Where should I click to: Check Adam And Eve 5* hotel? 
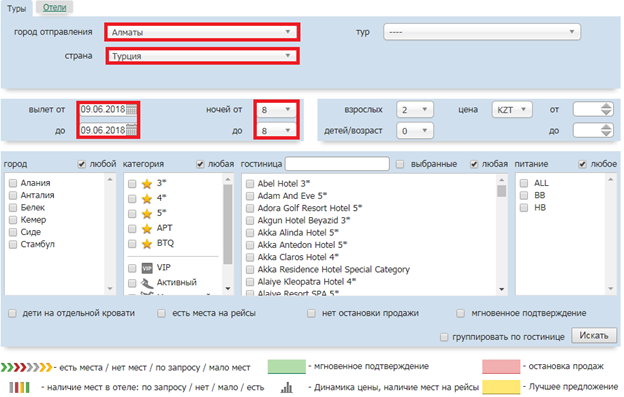coord(250,196)
